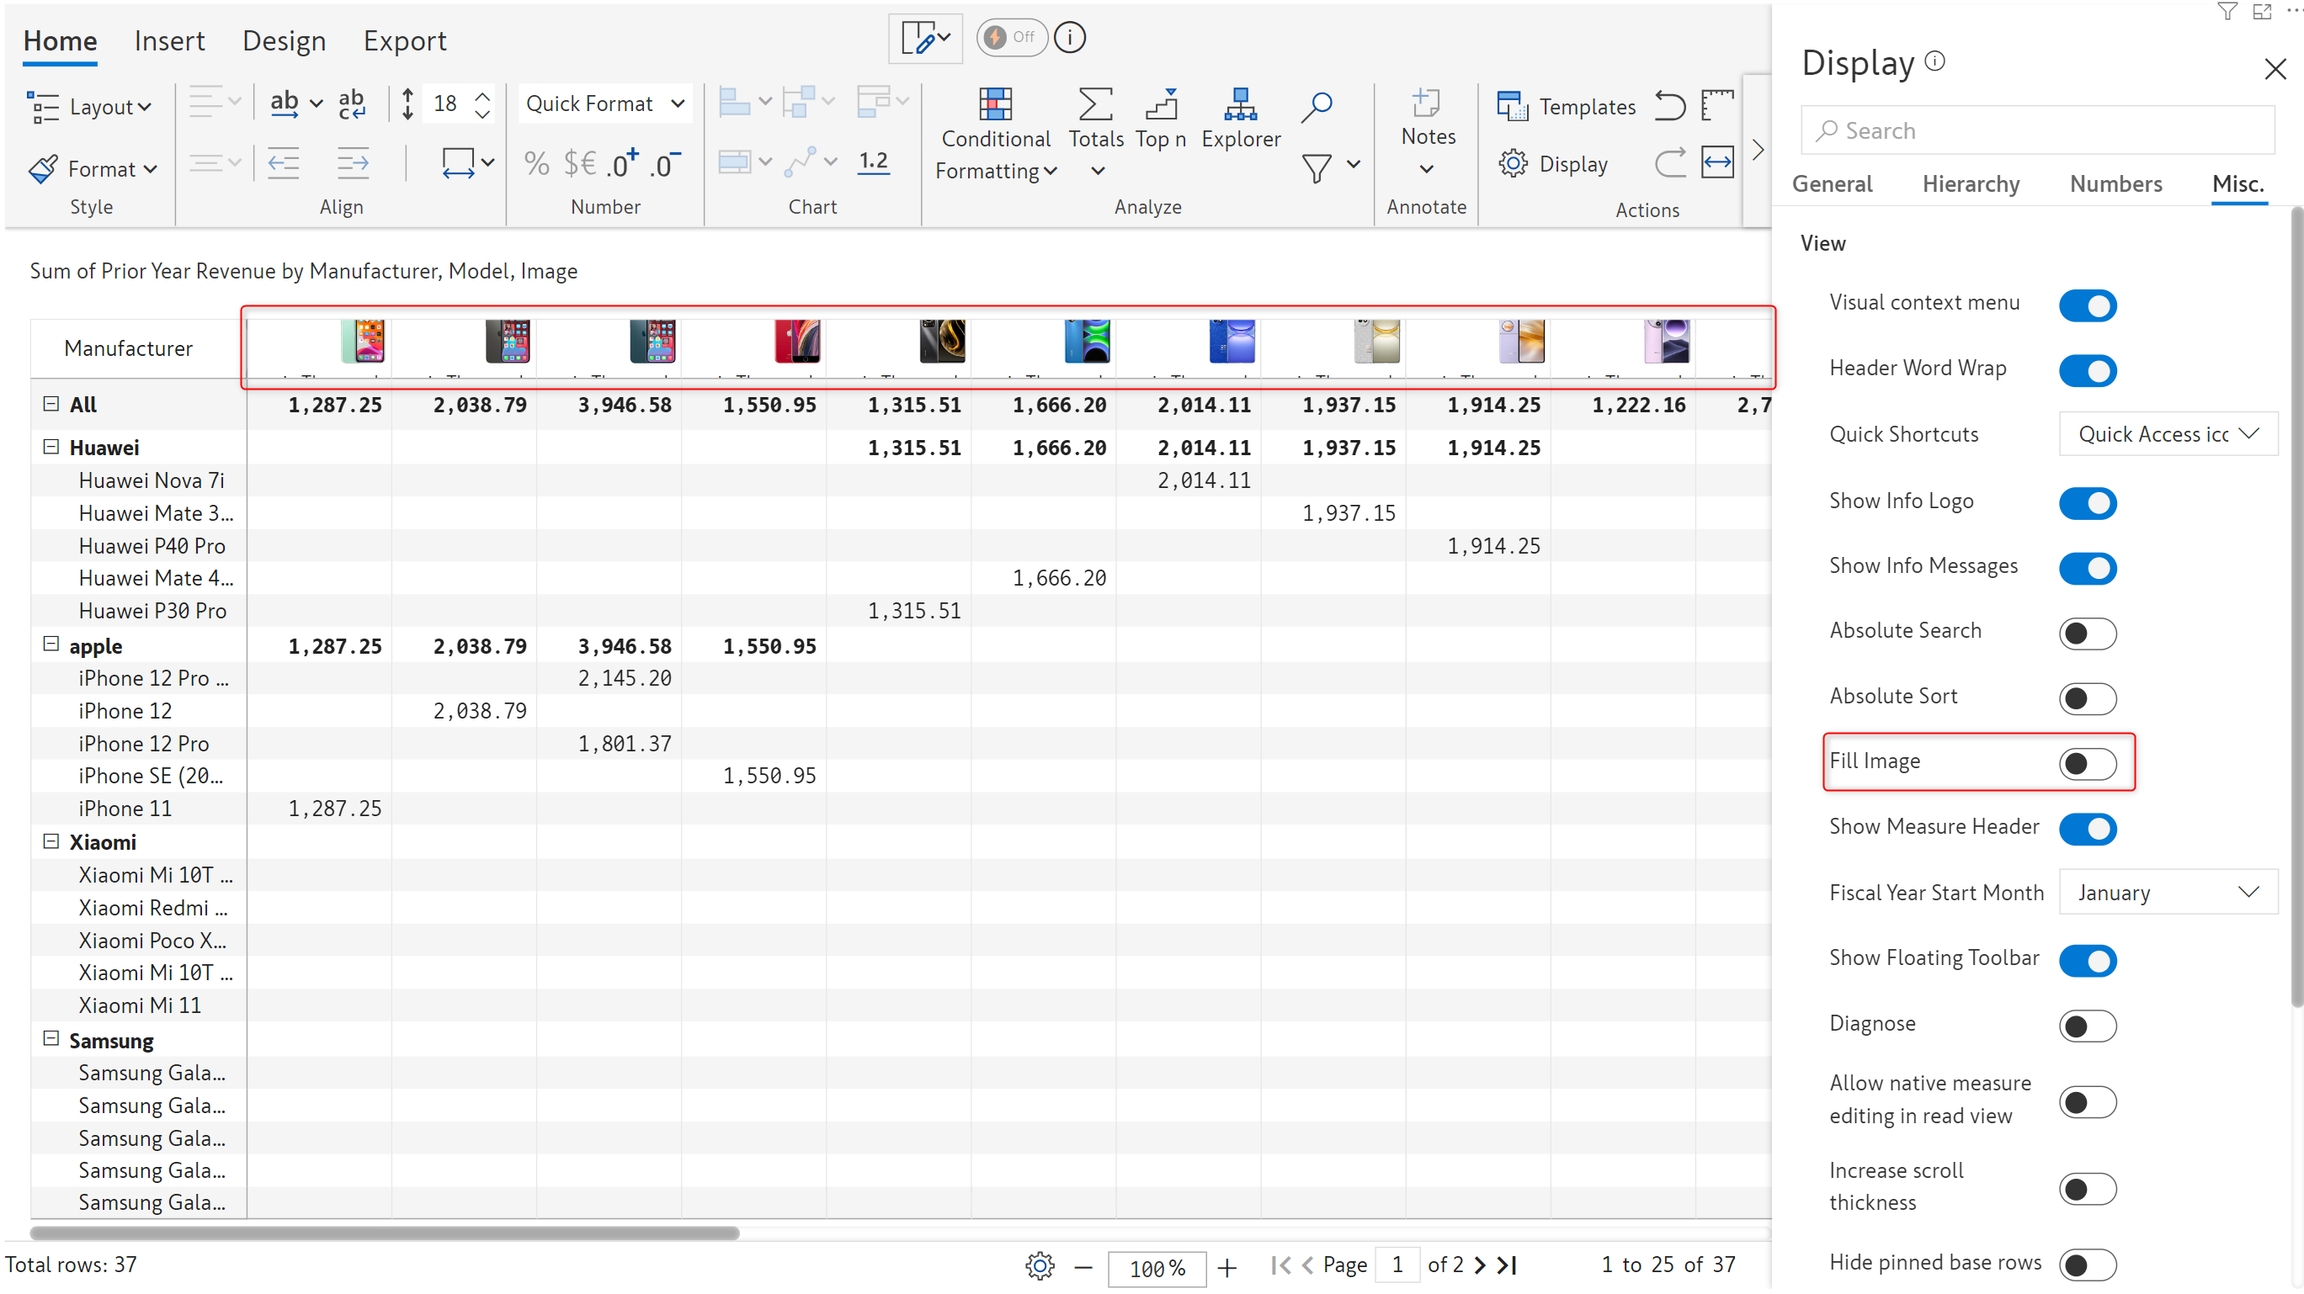Open the table settings gear in footer
2304x1294 pixels.
1040,1266
